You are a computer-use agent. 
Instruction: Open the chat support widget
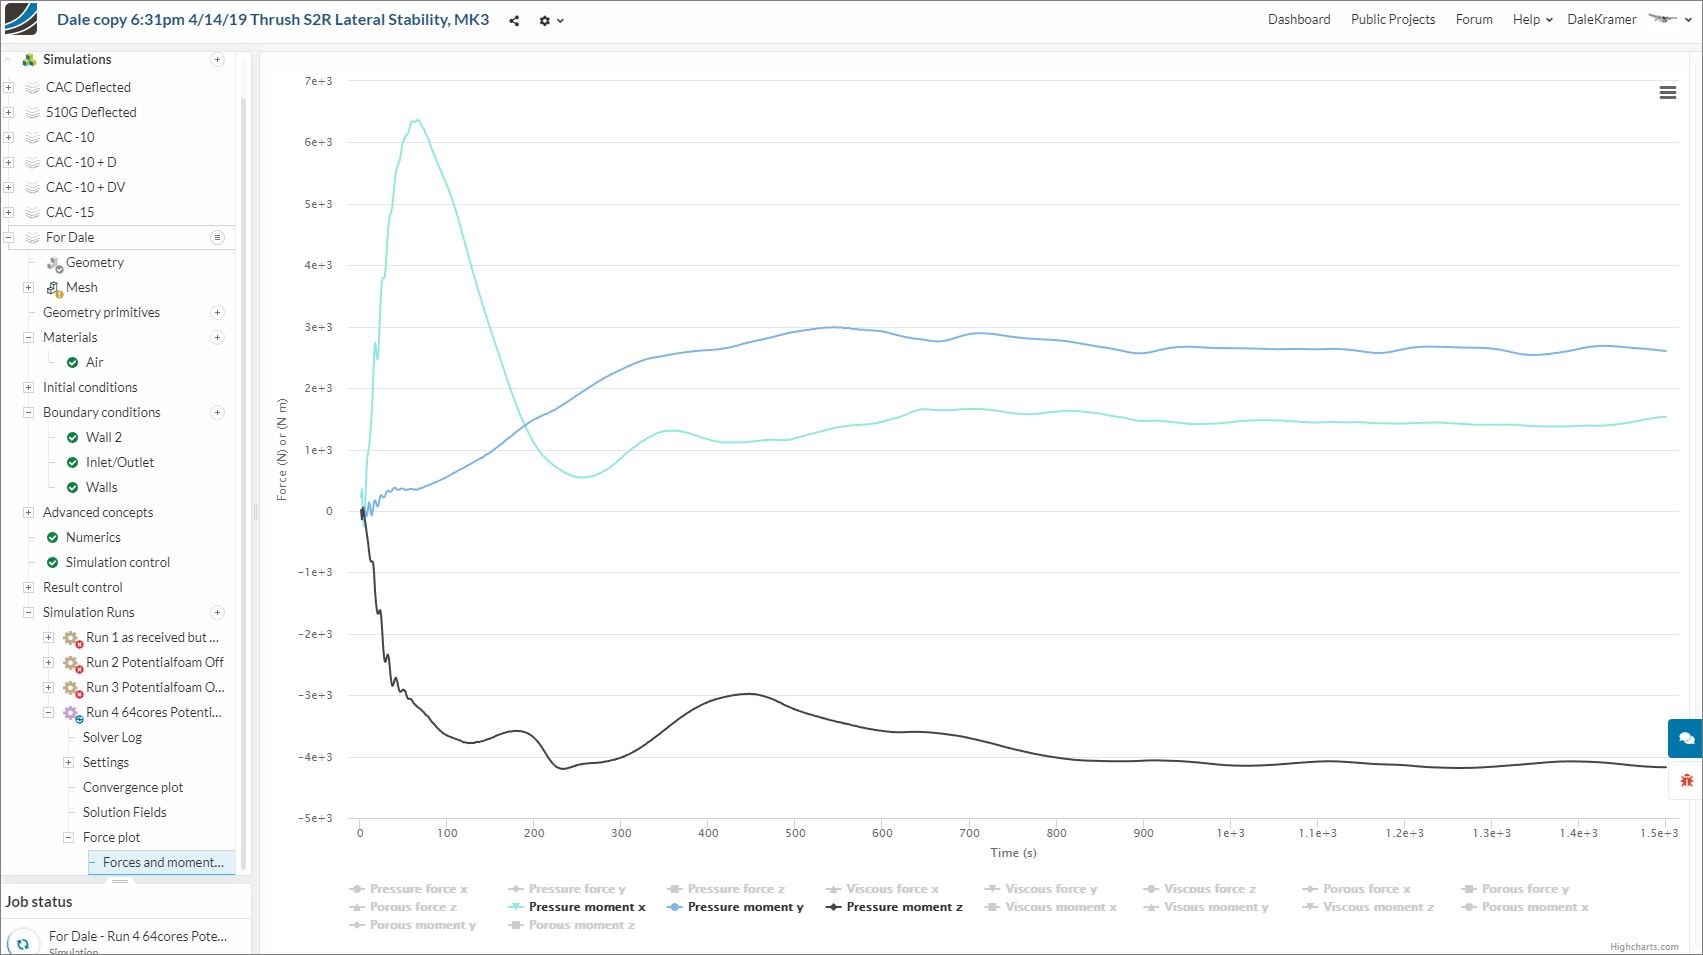pyautogui.click(x=1686, y=738)
